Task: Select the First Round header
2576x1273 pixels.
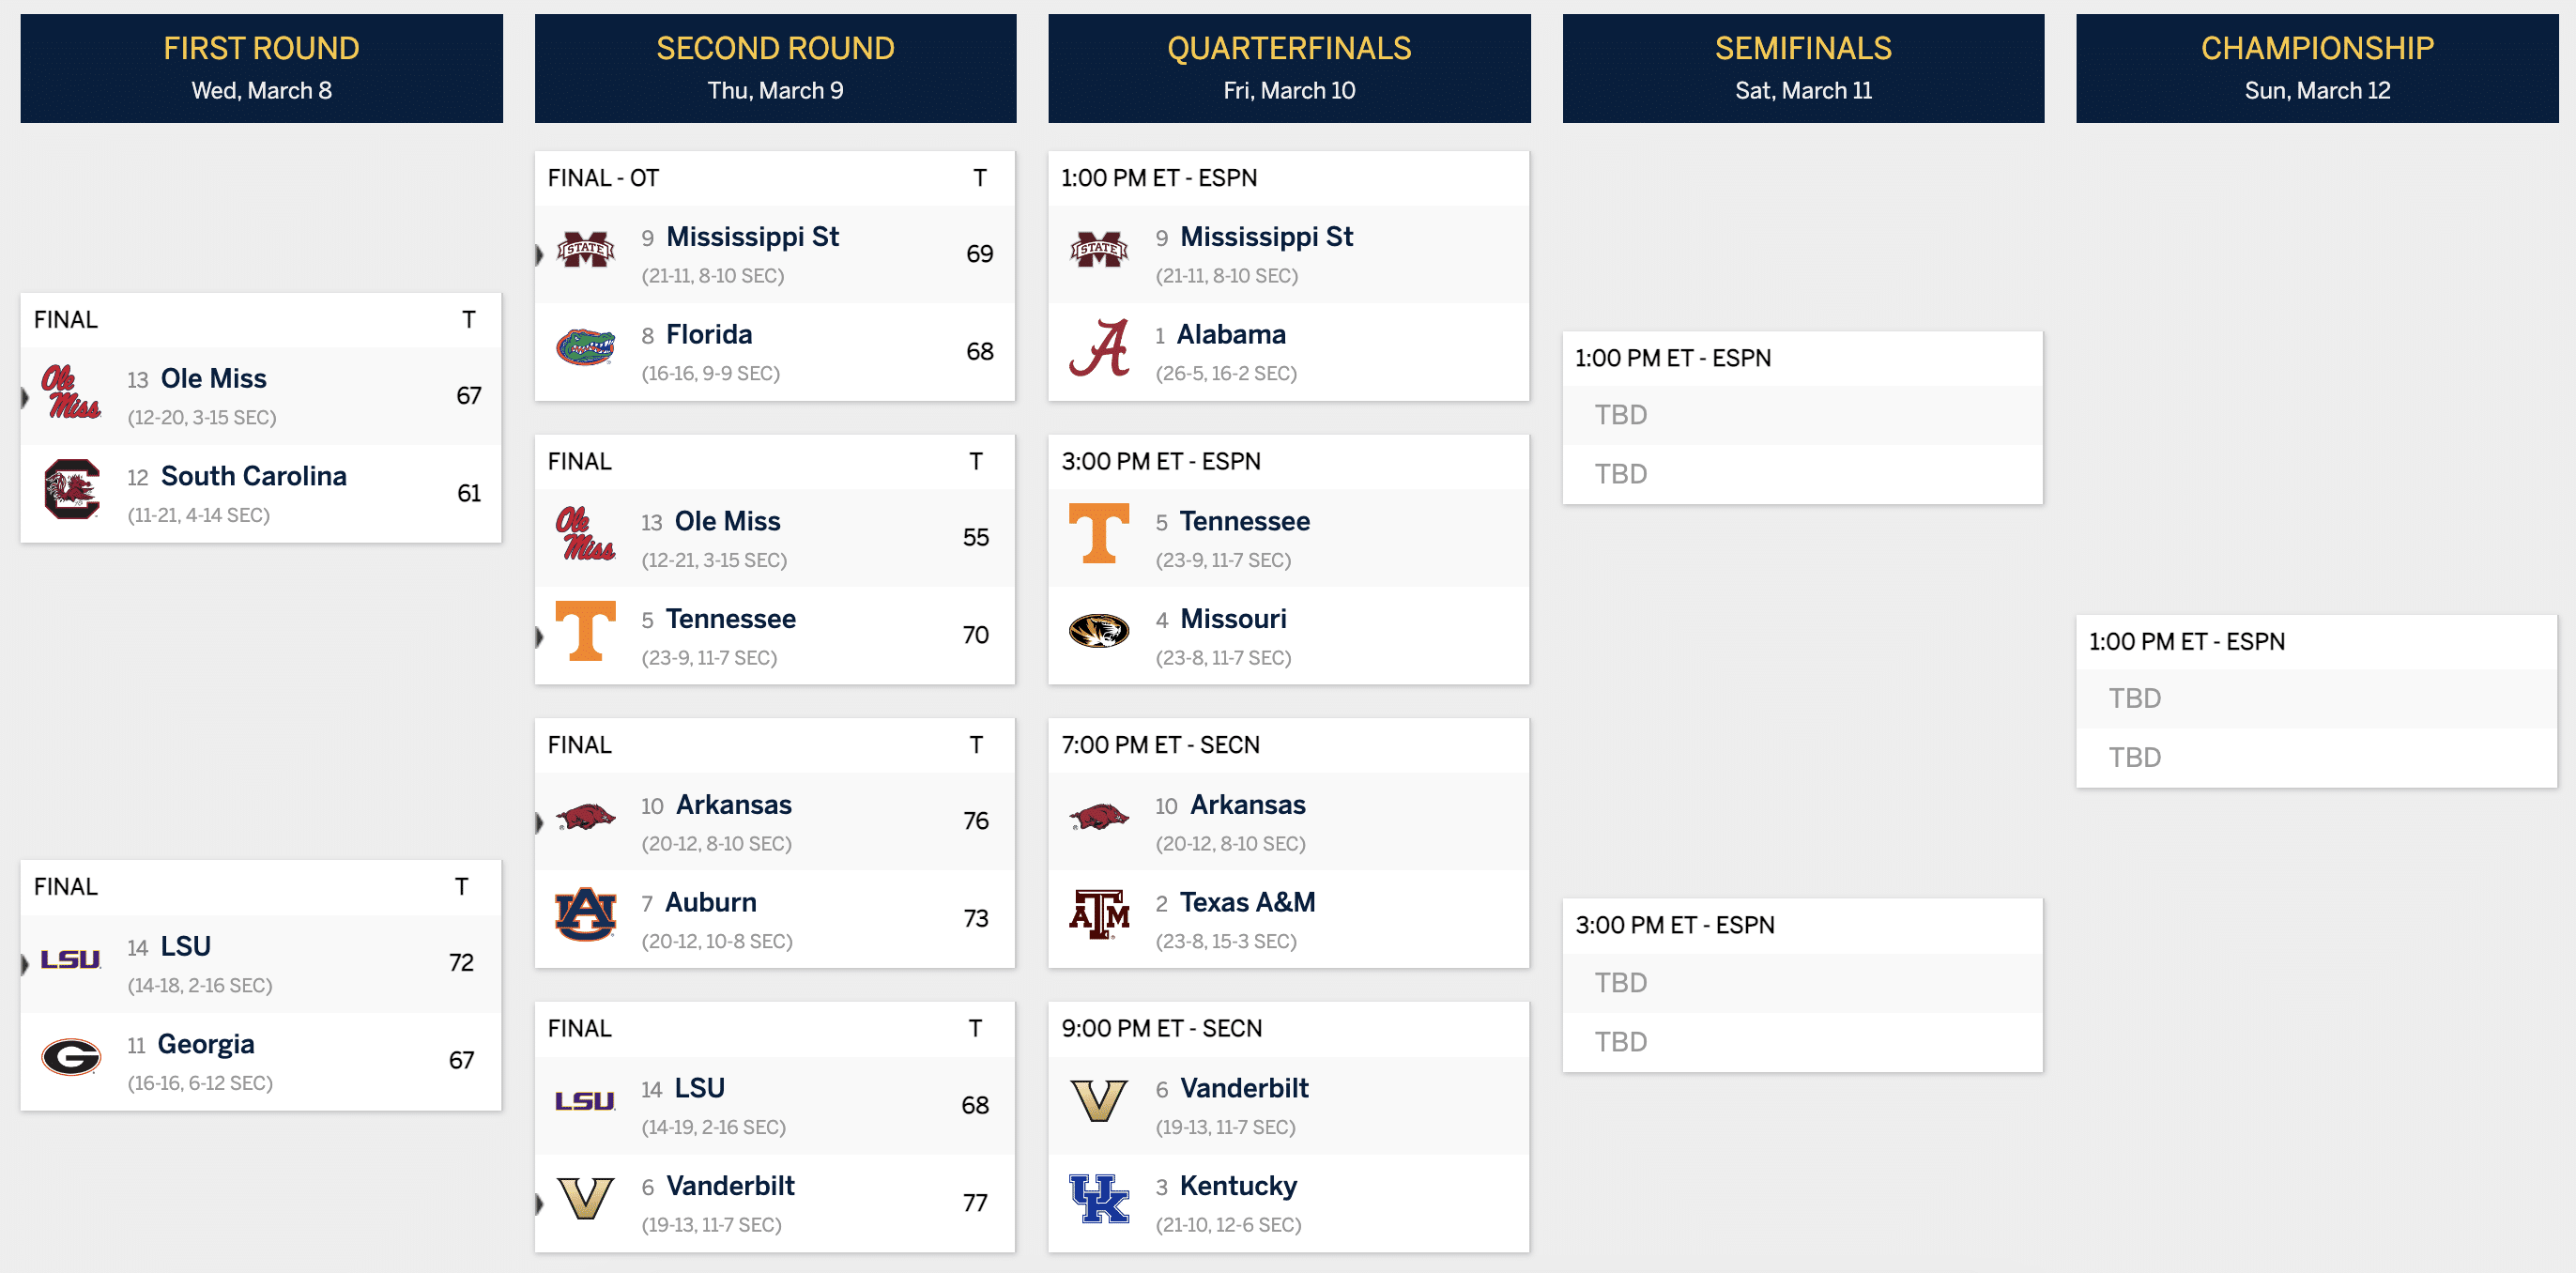Action: click(261, 68)
